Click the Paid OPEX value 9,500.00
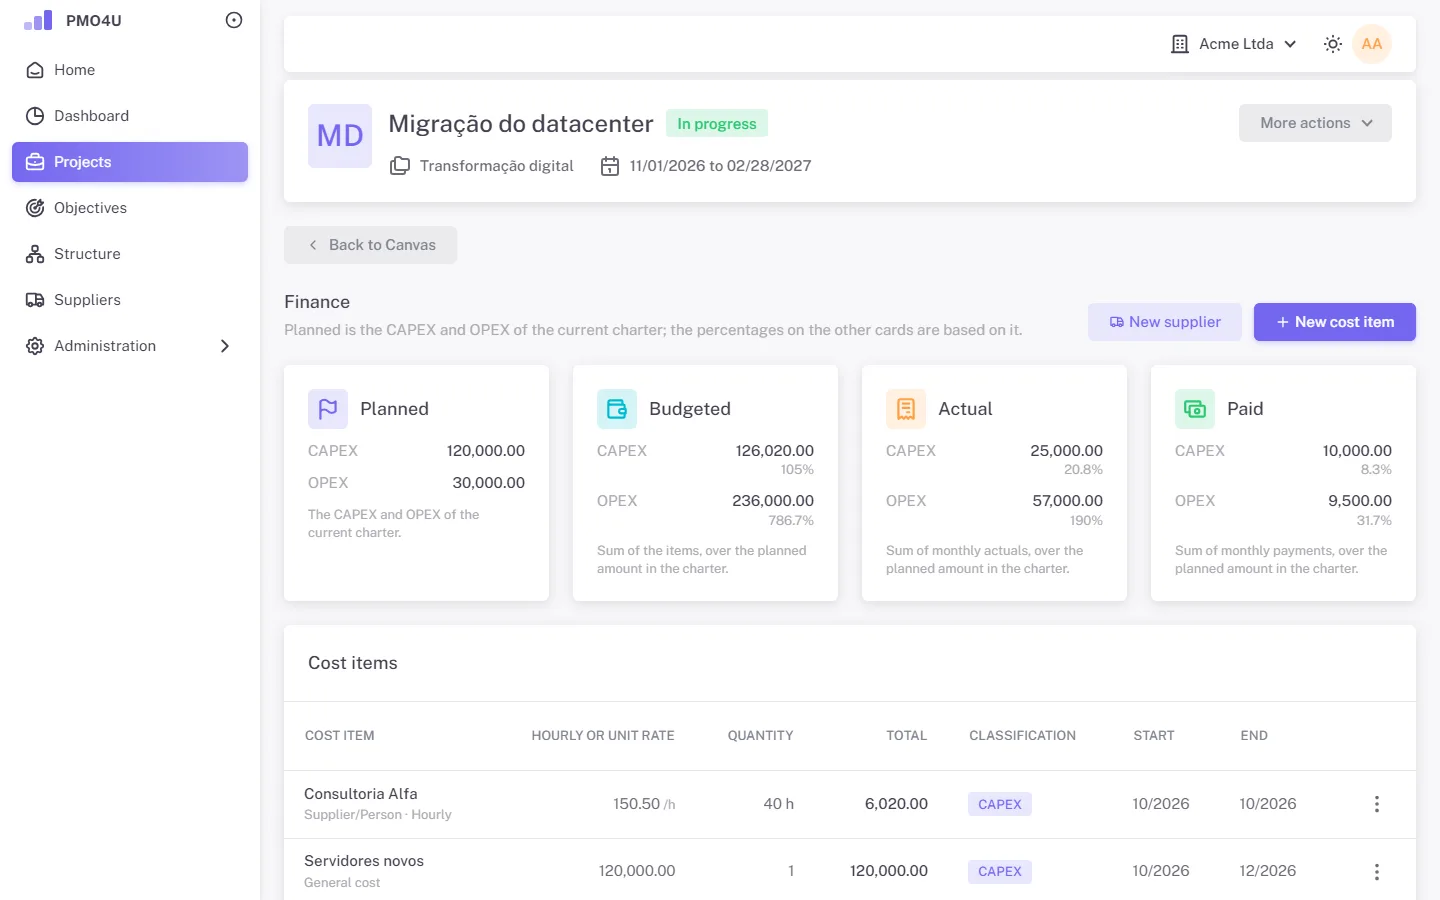1440x900 pixels. point(1360,501)
